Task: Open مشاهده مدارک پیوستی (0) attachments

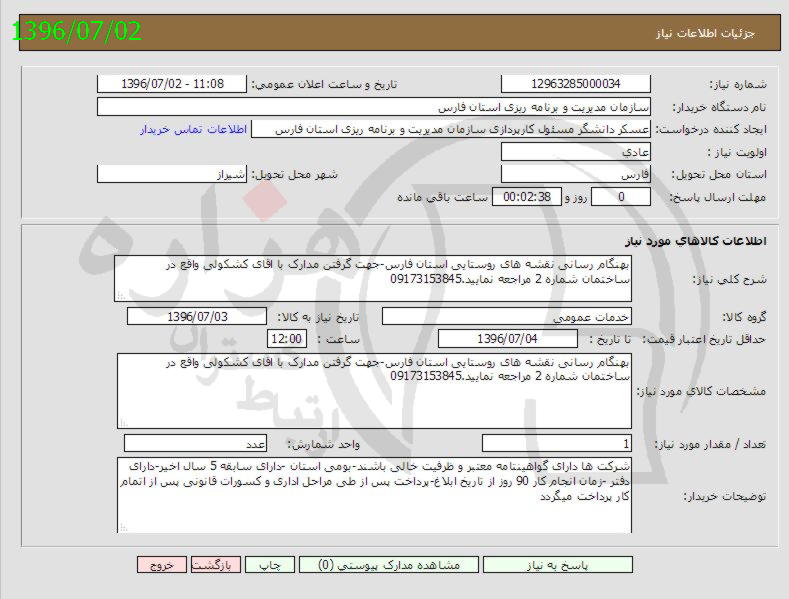Action: click(385, 565)
